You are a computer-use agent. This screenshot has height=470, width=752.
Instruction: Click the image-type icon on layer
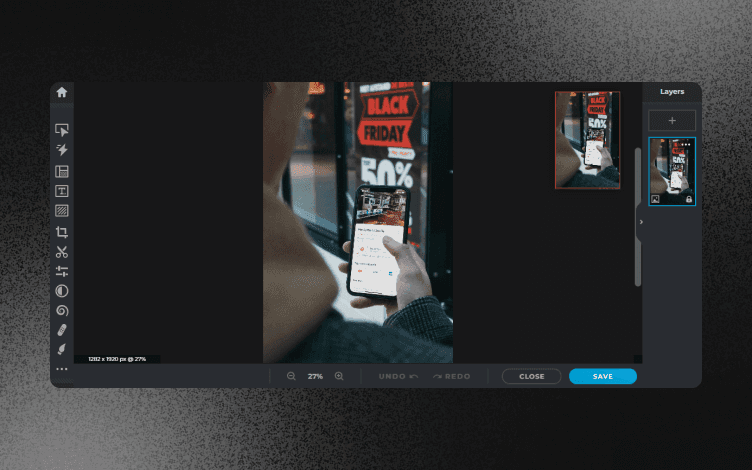[655, 199]
